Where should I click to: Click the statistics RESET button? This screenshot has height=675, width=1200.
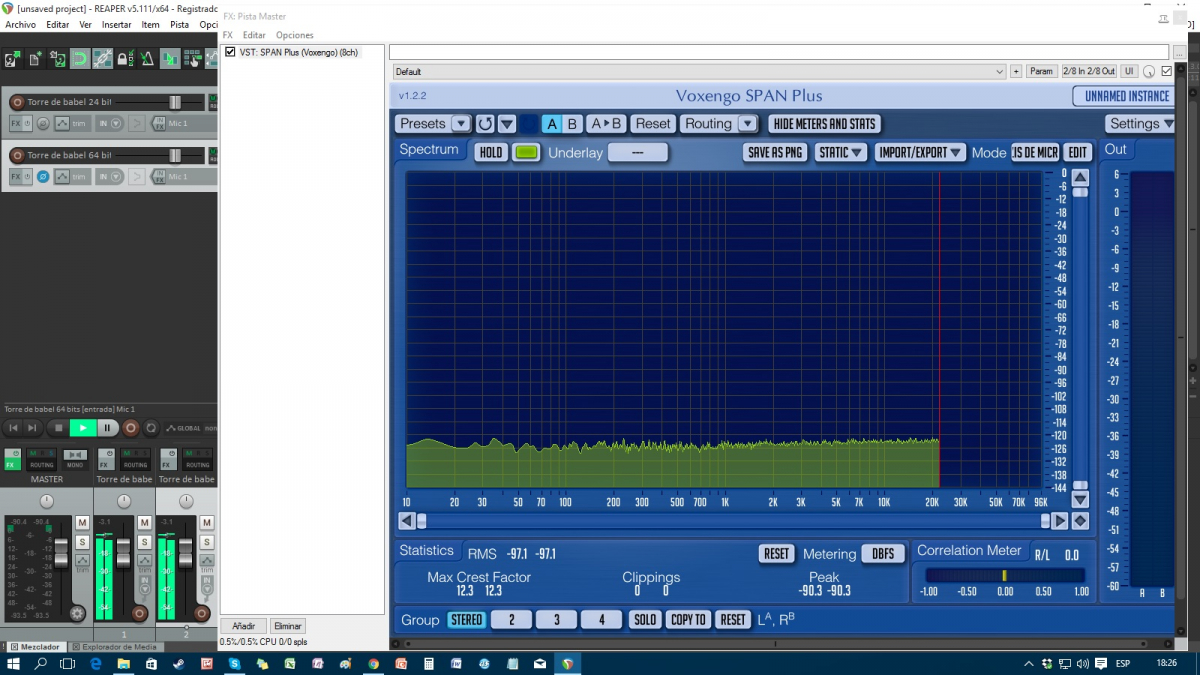click(x=776, y=553)
